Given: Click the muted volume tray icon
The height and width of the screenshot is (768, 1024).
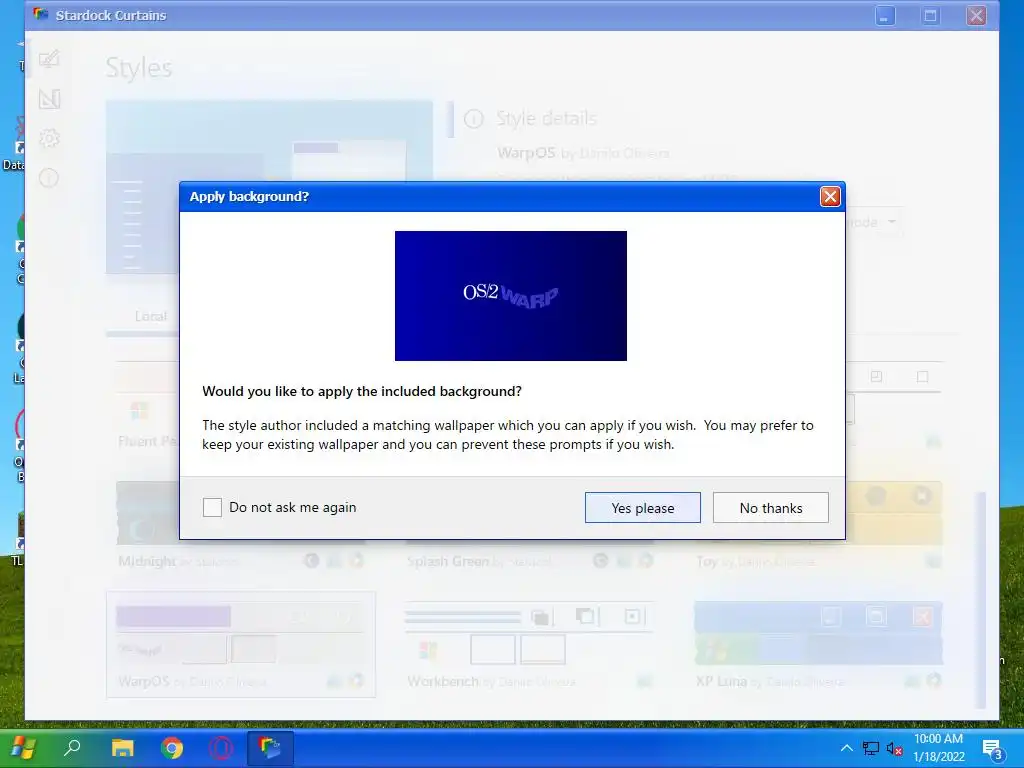Looking at the screenshot, I should coord(894,748).
